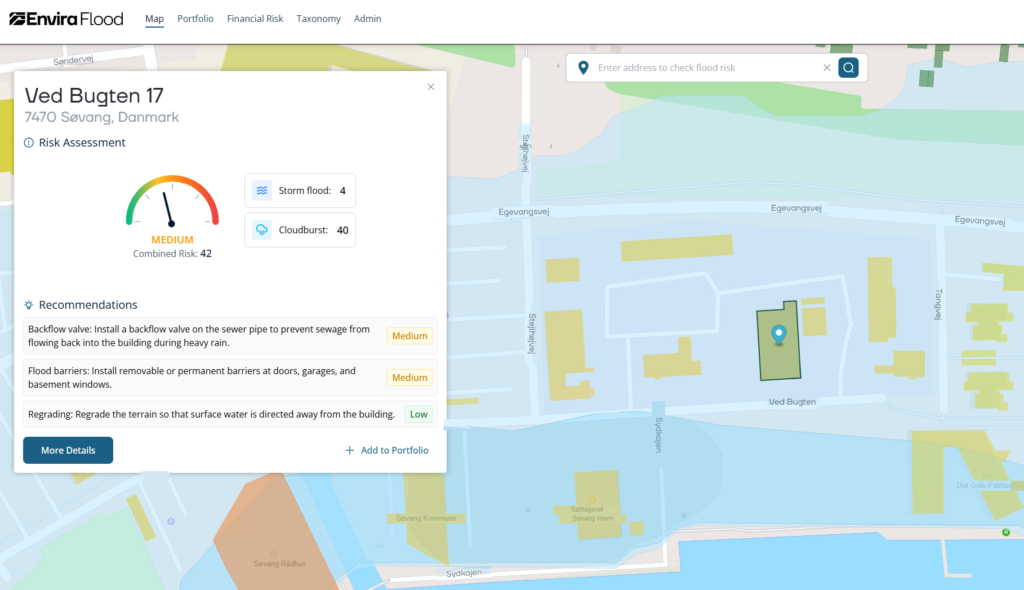Select the Regrading recommendation
This screenshot has height=590, width=1024.
coord(230,414)
